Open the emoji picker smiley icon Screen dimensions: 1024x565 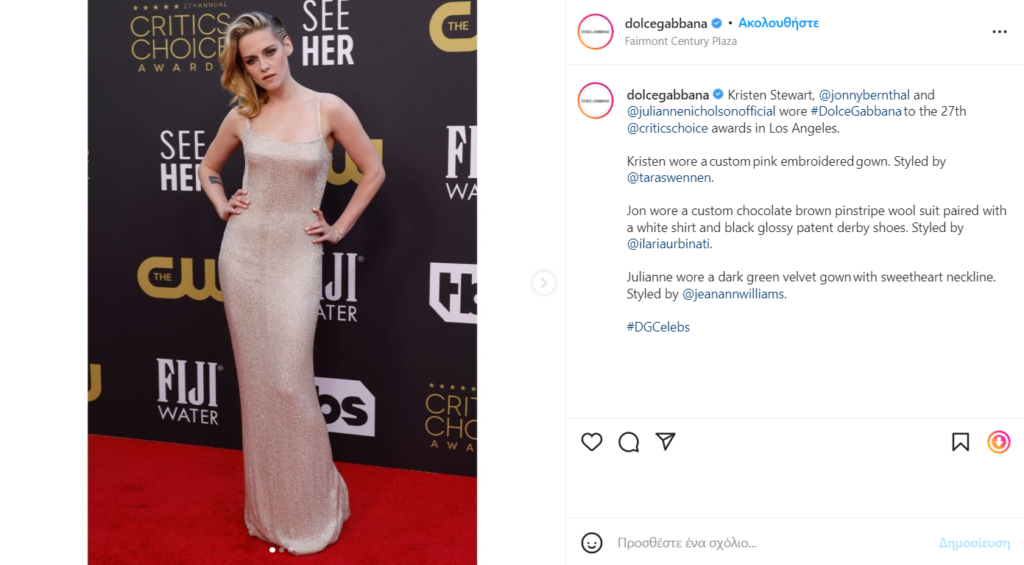(x=592, y=543)
